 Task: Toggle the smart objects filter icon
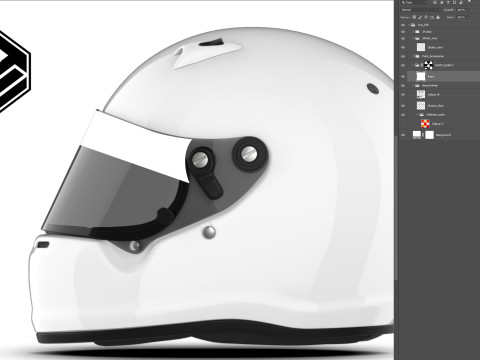coord(461,2)
